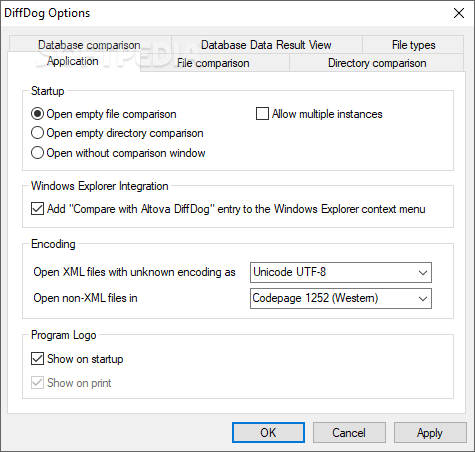The width and height of the screenshot is (475, 452).
Task: Open non-XML files encoding combo box
Action: (x=341, y=298)
